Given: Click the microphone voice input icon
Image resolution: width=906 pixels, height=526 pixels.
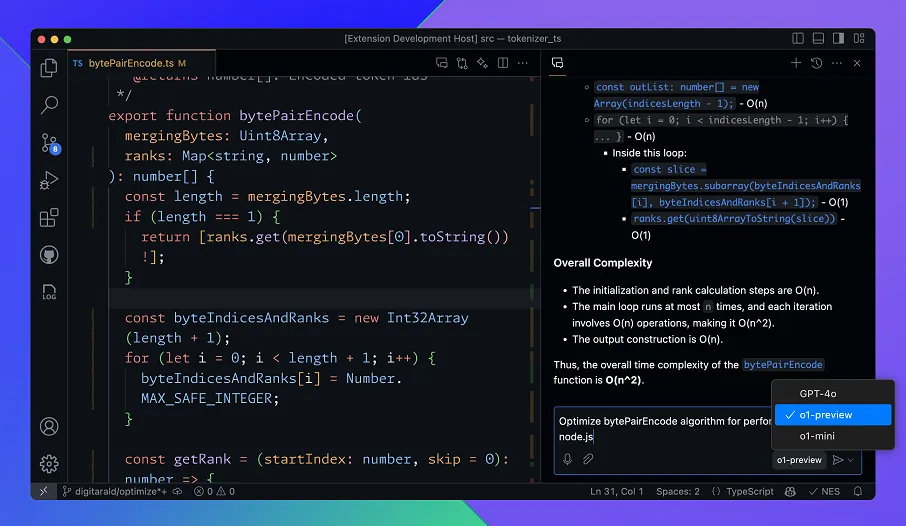Looking at the screenshot, I should [x=567, y=459].
